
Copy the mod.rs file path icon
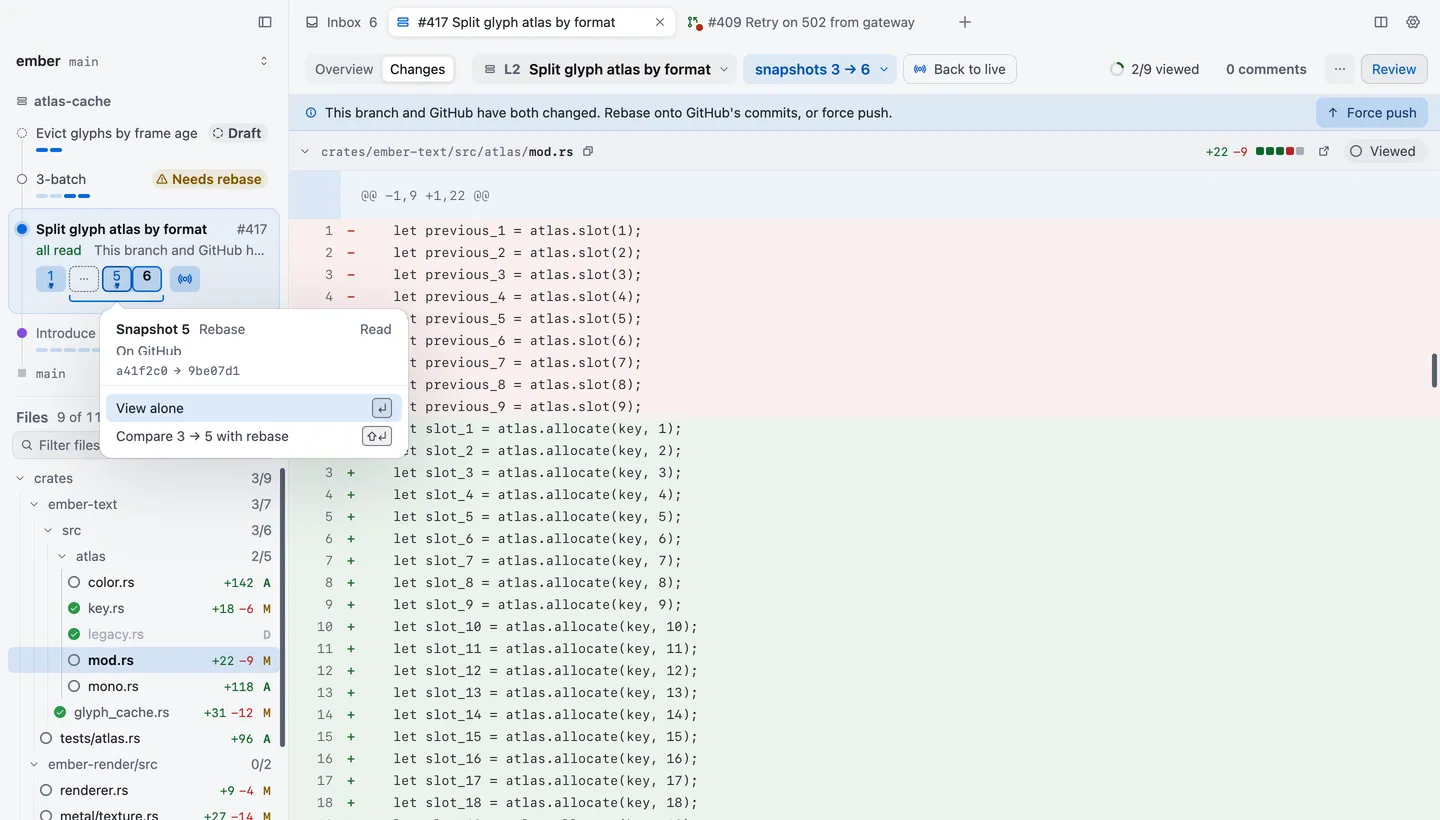coord(588,152)
